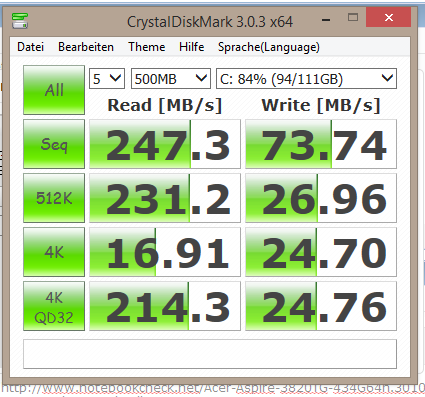
Task: Click the Read [MB/s] column header
Action: (165, 105)
